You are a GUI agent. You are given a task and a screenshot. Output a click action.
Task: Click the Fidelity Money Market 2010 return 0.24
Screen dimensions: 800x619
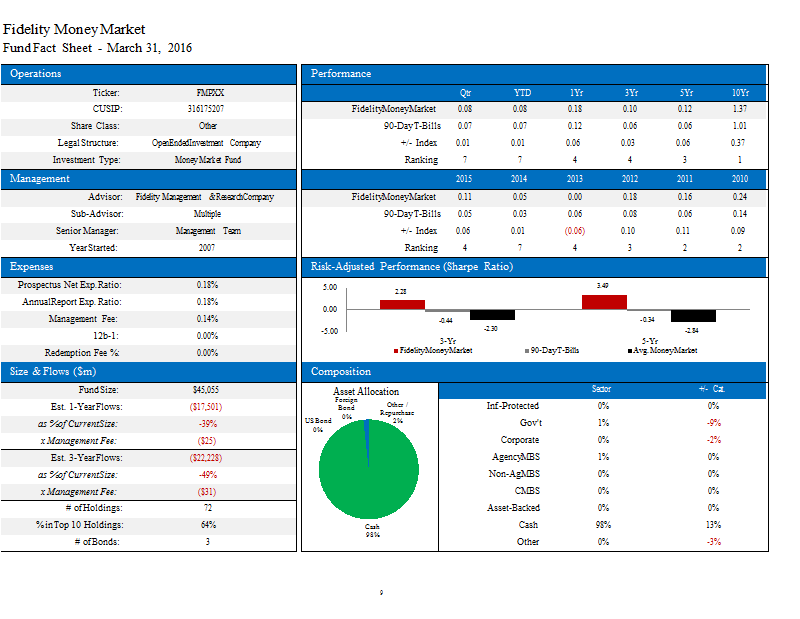click(x=740, y=197)
